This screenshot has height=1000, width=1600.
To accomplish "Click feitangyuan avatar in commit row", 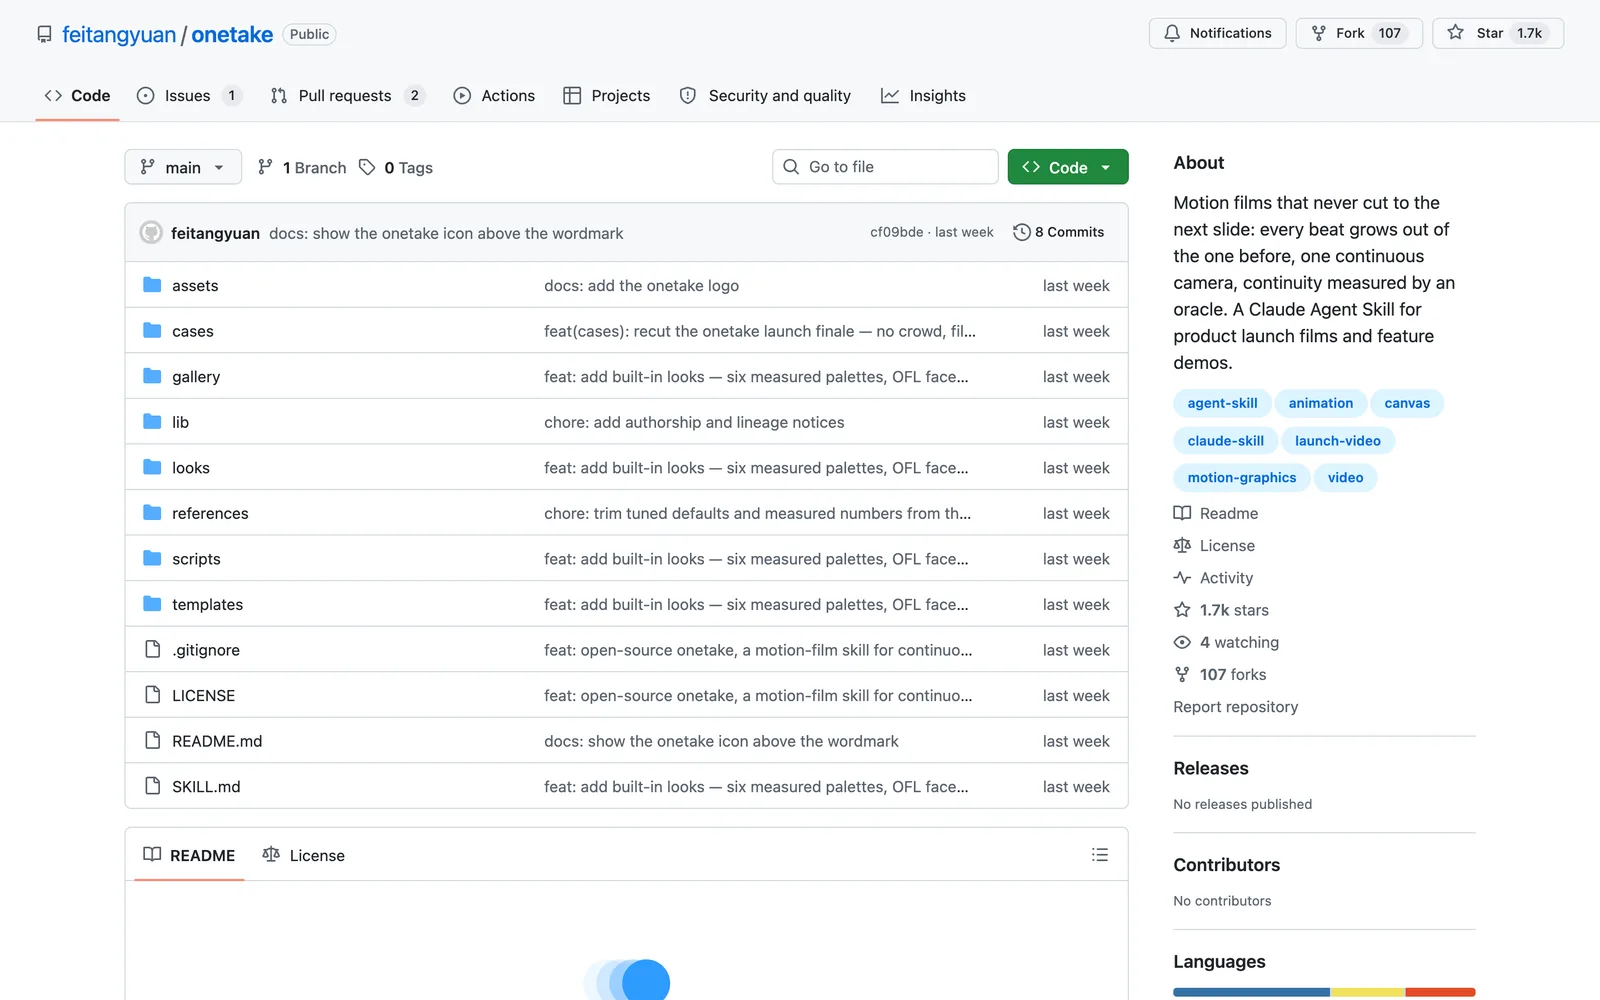I will click(151, 232).
